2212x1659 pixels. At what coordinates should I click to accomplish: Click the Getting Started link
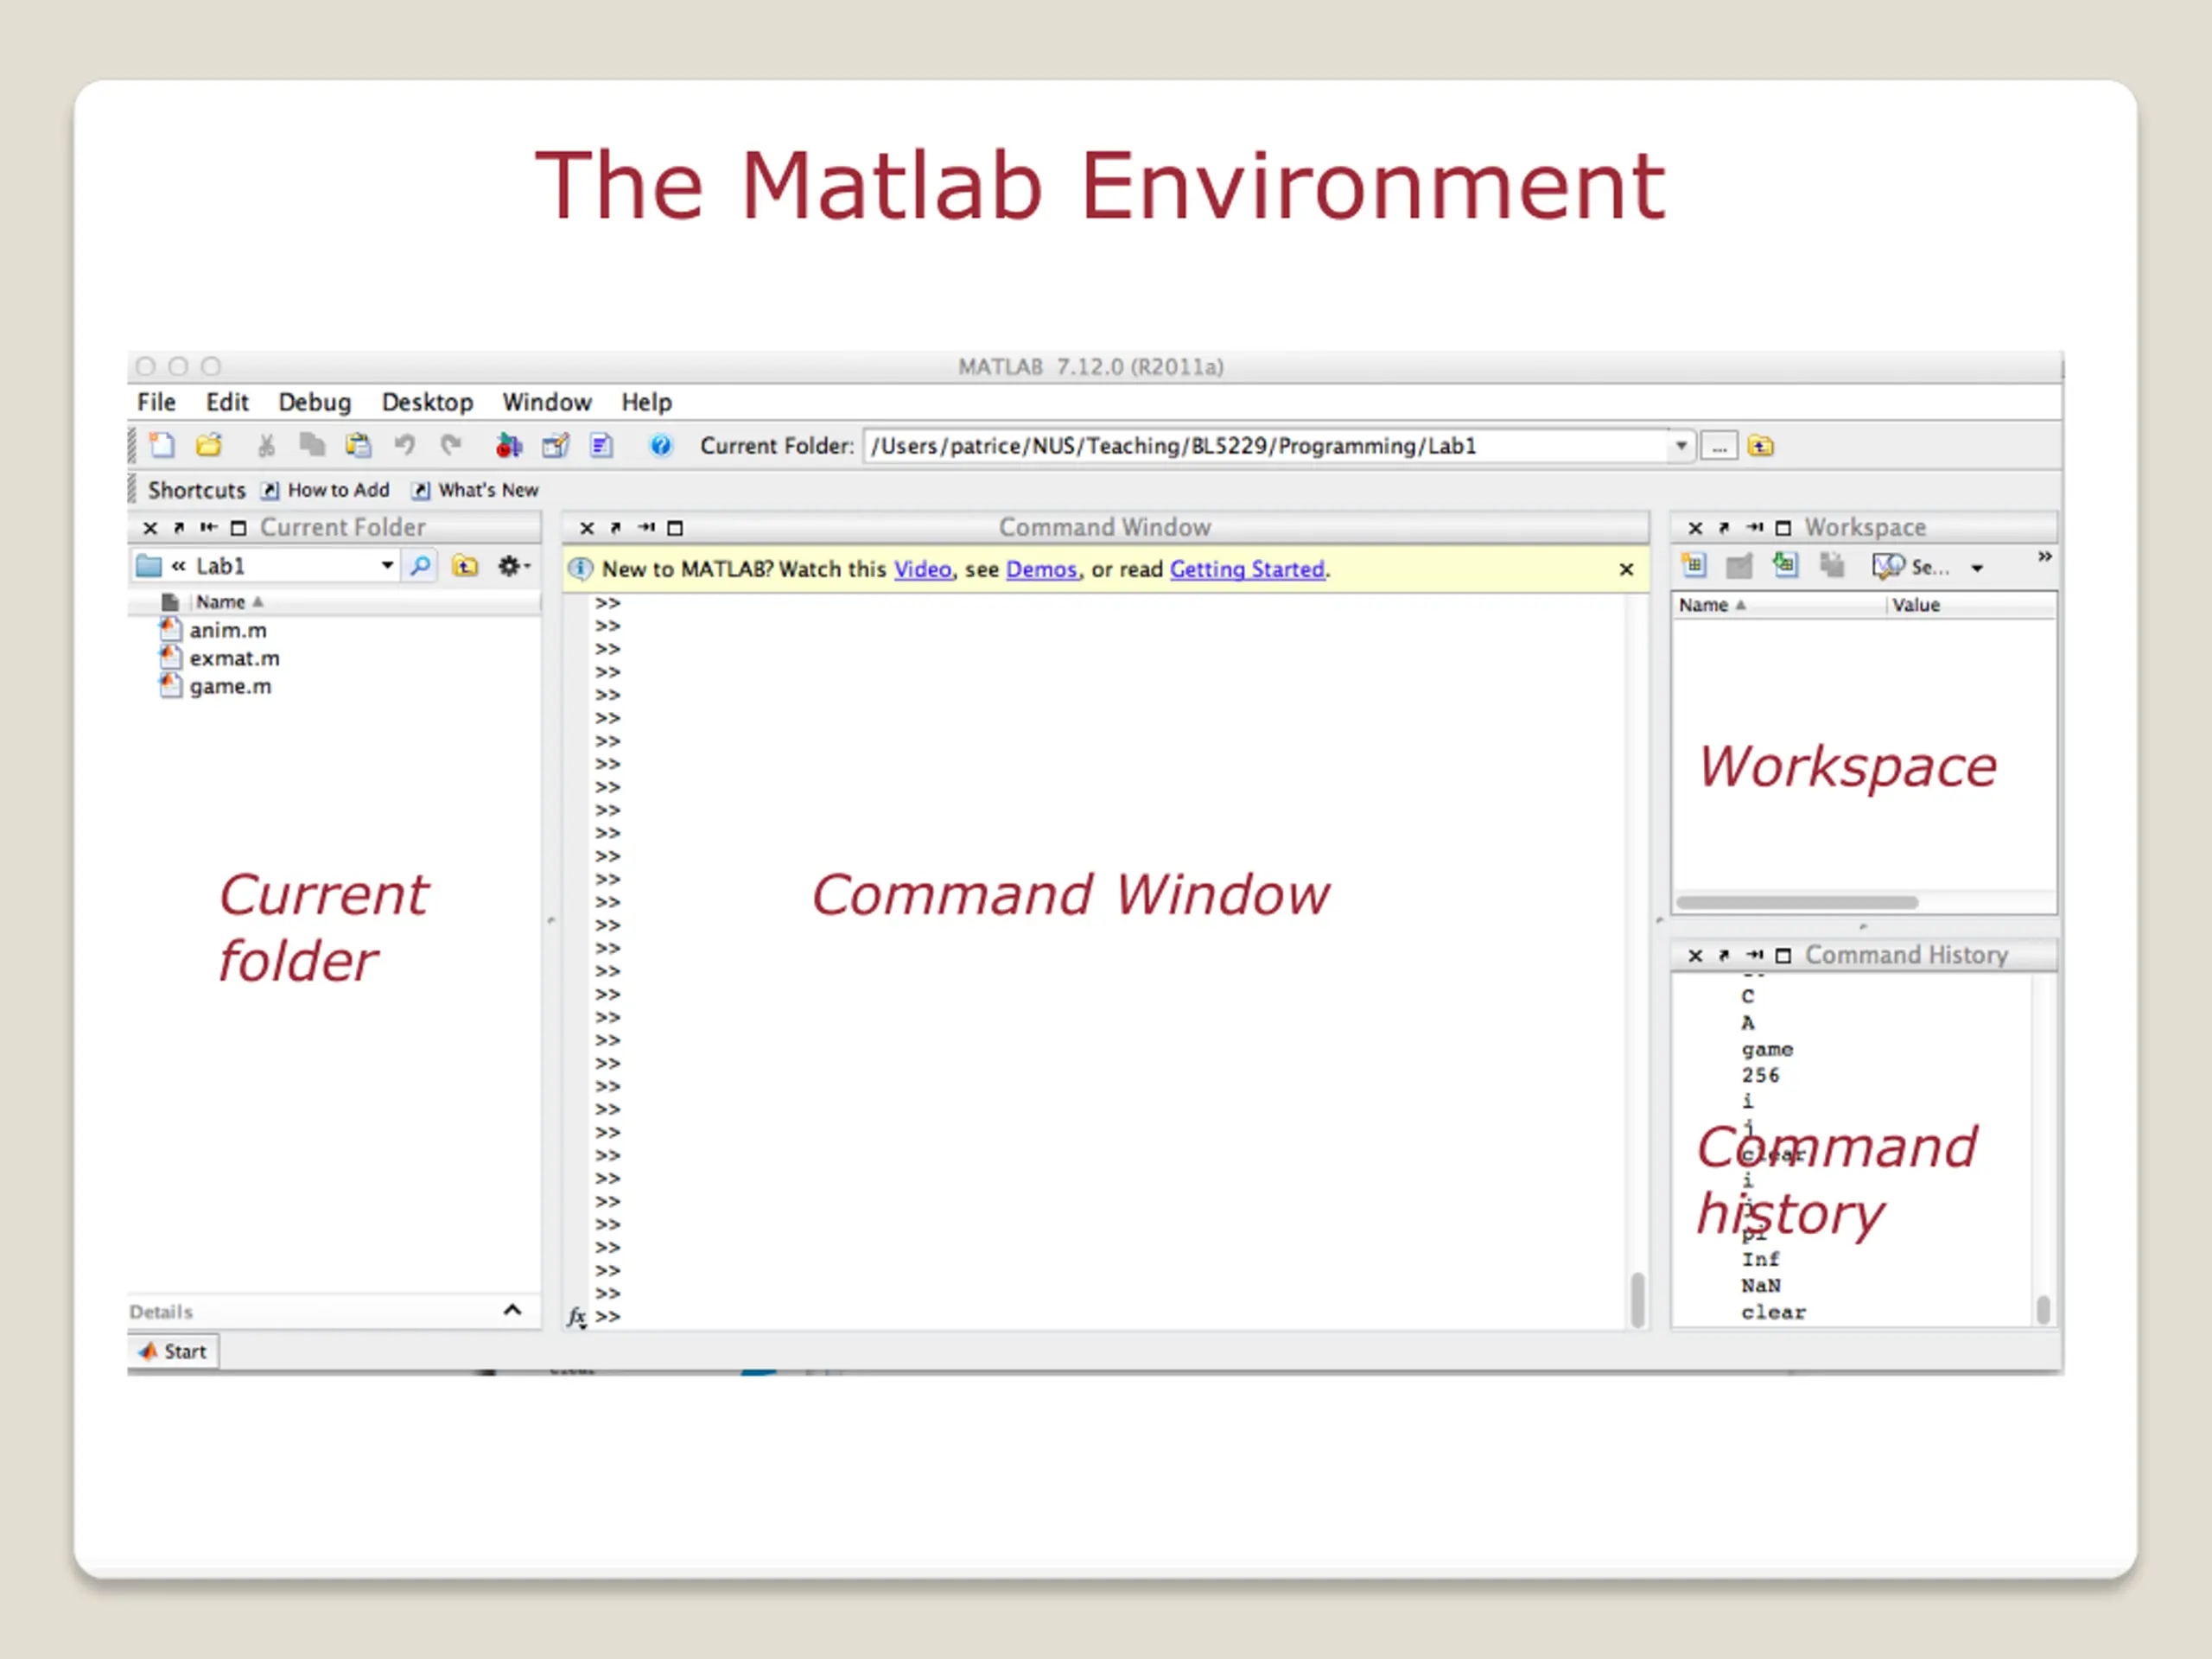click(1247, 569)
